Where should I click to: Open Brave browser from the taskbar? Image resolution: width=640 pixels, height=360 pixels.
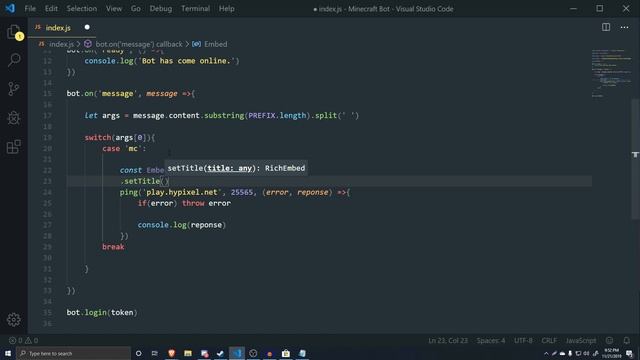(x=171, y=353)
